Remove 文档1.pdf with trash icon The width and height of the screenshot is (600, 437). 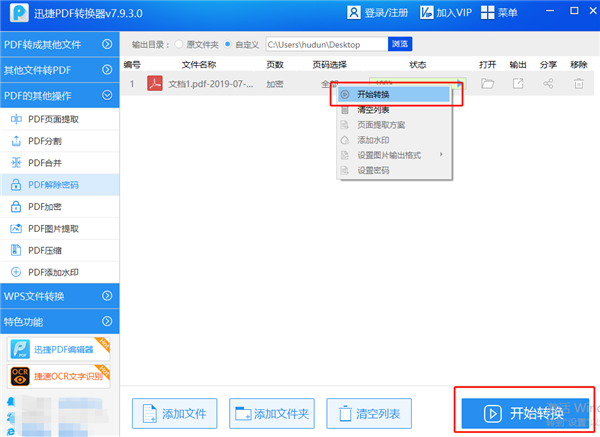point(579,83)
